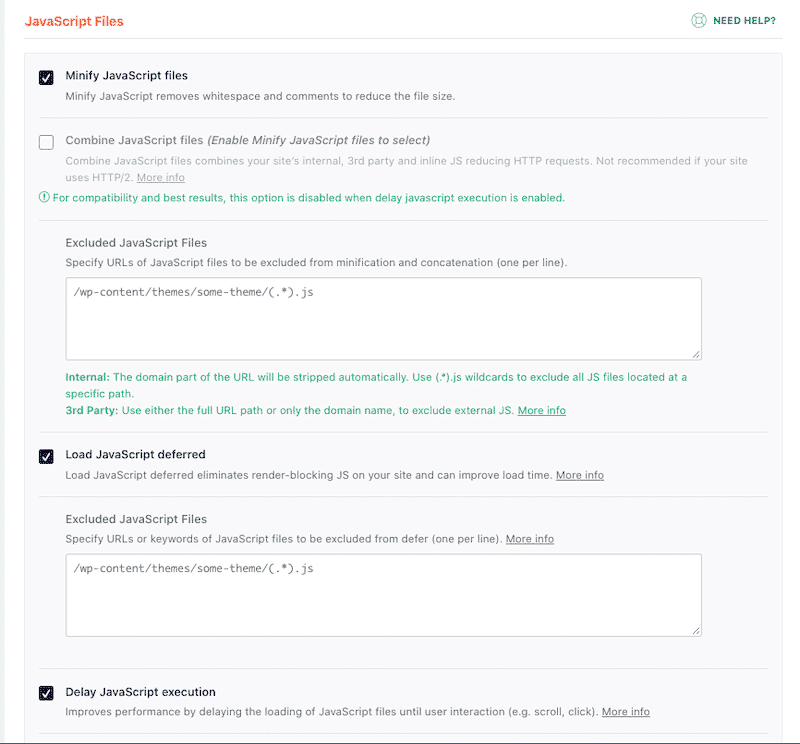Disable Load JavaScript deferred

(x=45, y=456)
